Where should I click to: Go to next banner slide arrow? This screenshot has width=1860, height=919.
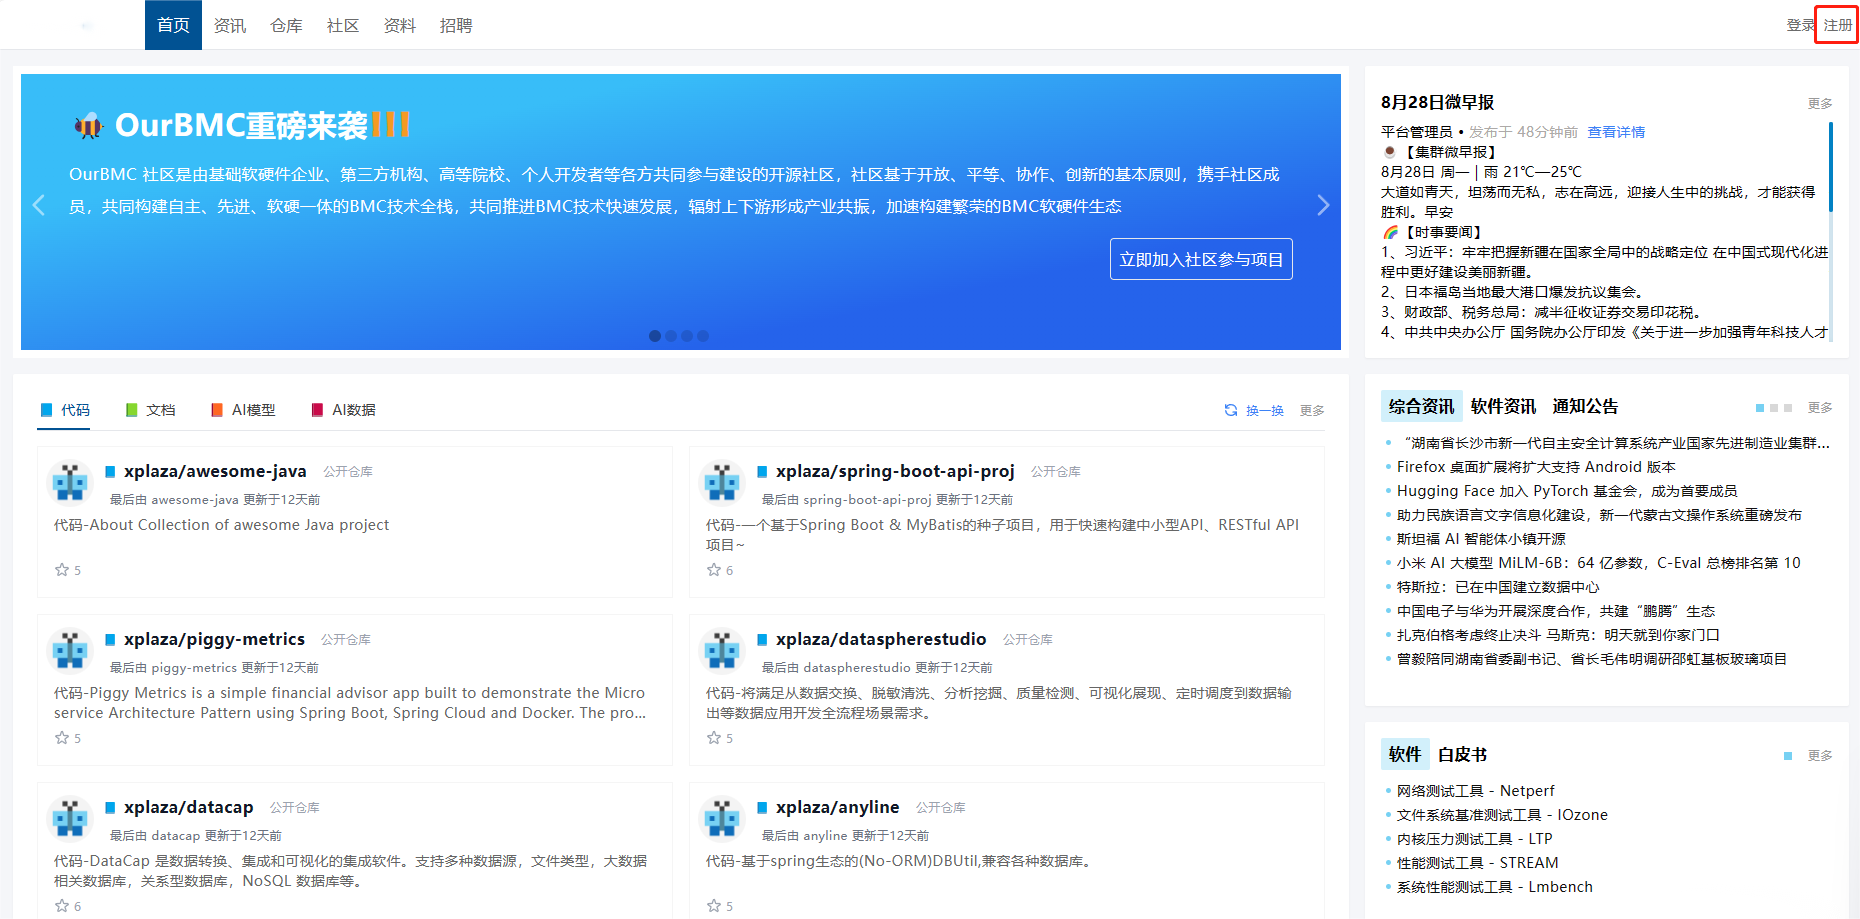(x=1323, y=205)
